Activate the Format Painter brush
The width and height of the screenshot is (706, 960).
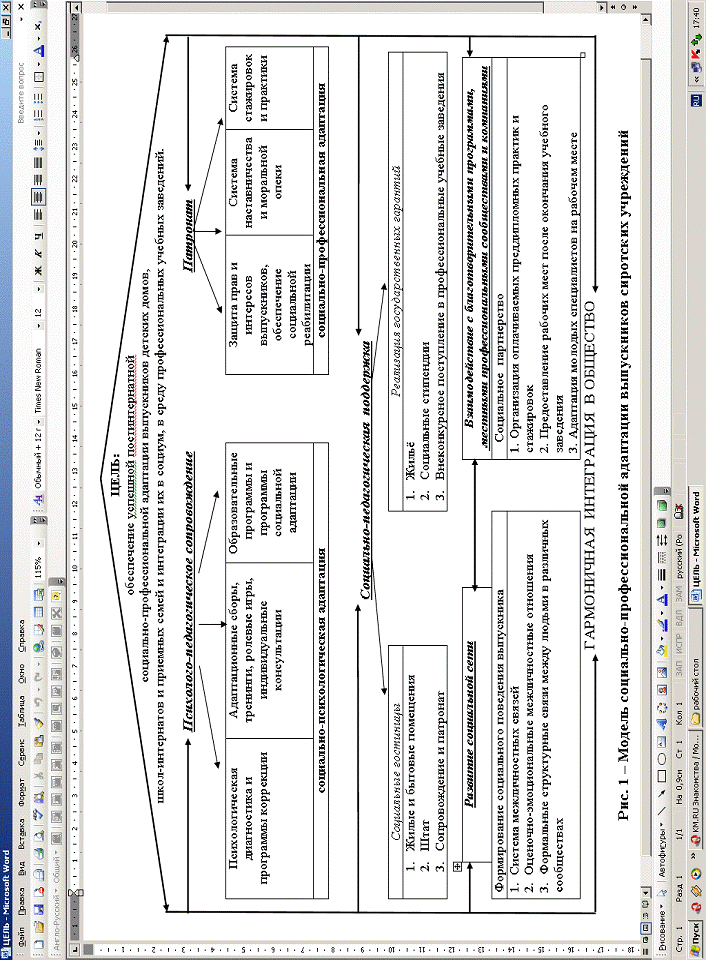(39, 724)
